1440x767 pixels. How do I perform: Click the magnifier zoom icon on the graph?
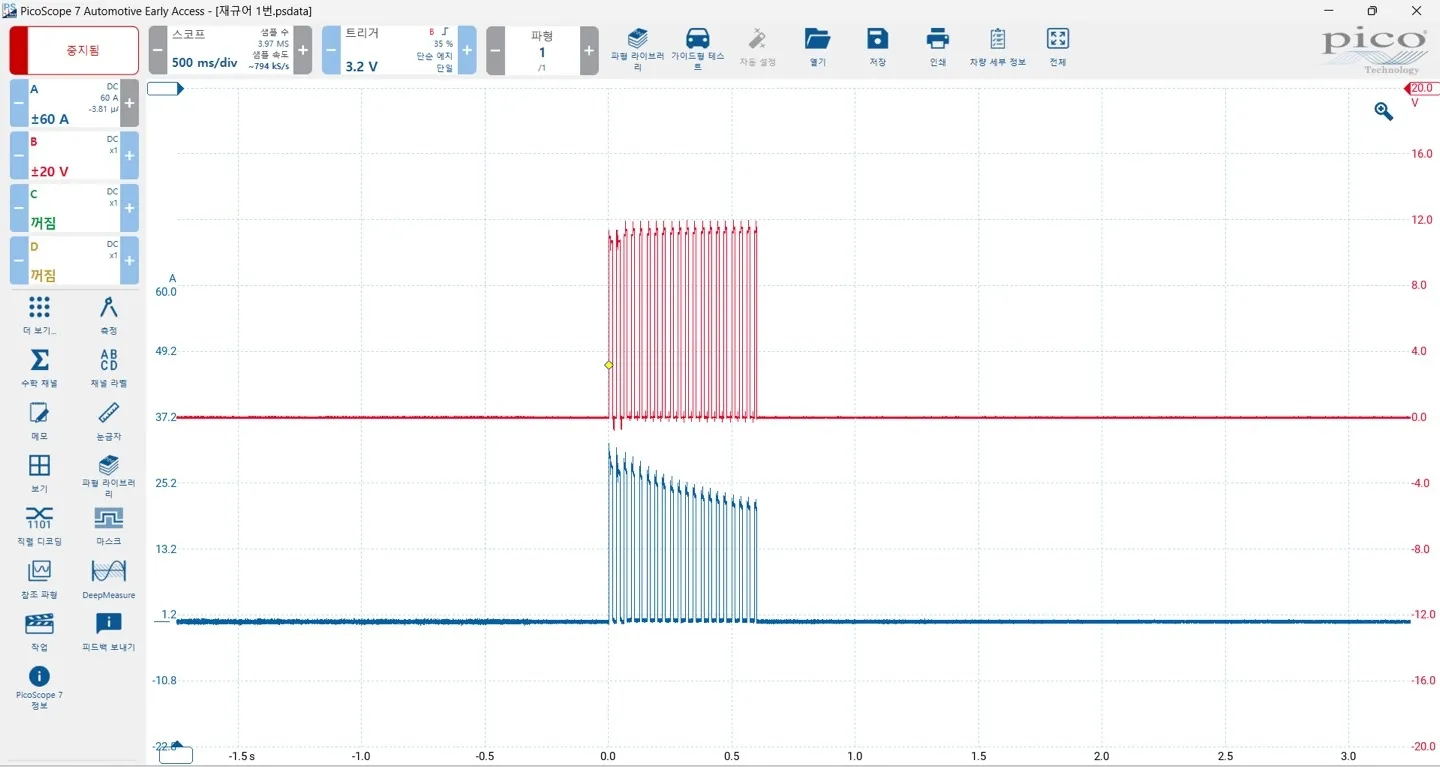click(1384, 111)
